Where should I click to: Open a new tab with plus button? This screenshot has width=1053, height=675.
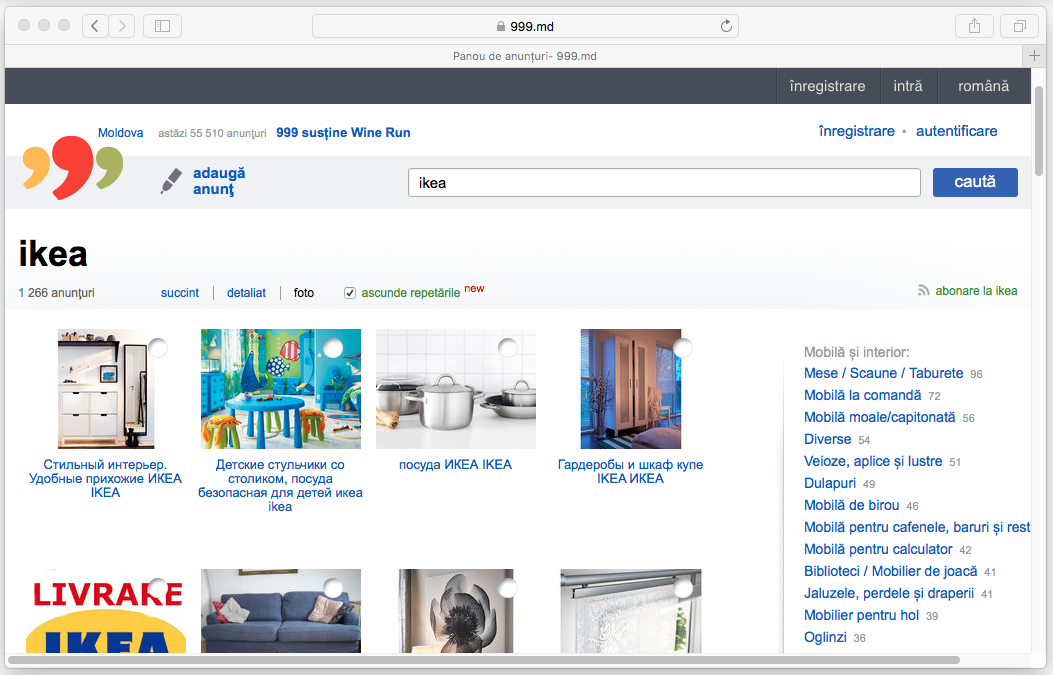[1034, 56]
